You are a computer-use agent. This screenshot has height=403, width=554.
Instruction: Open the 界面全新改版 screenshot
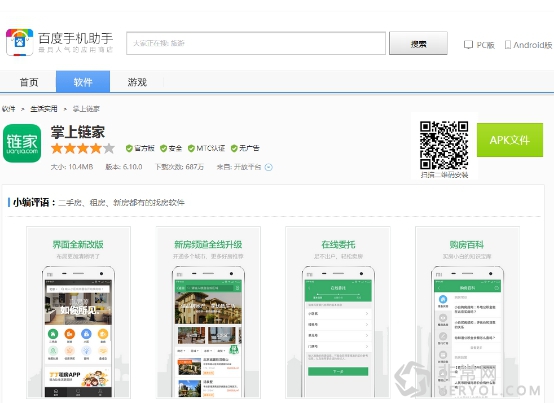78,312
